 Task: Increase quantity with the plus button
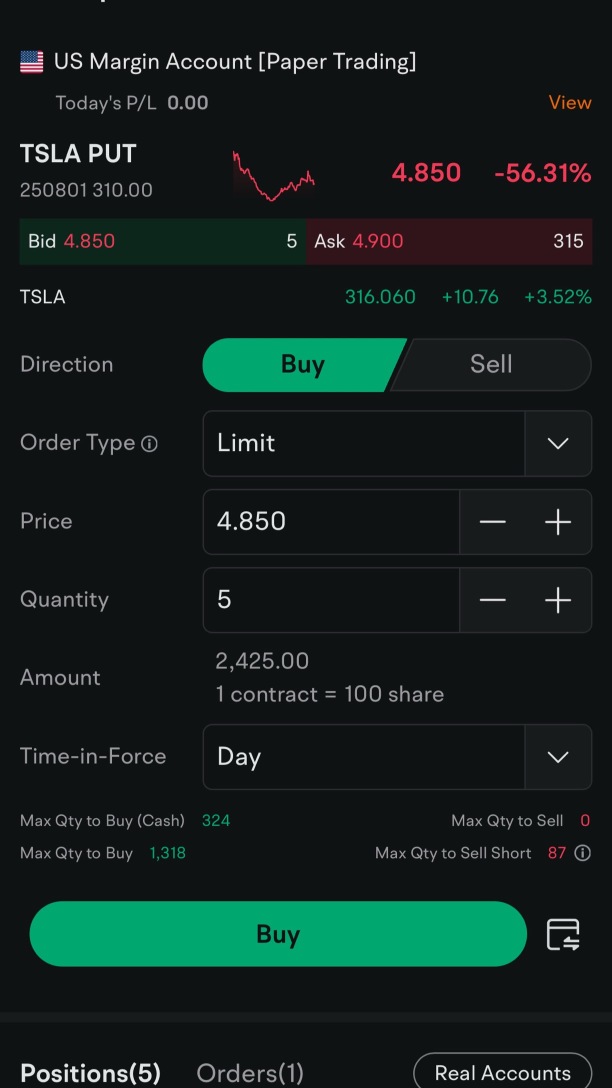click(558, 600)
